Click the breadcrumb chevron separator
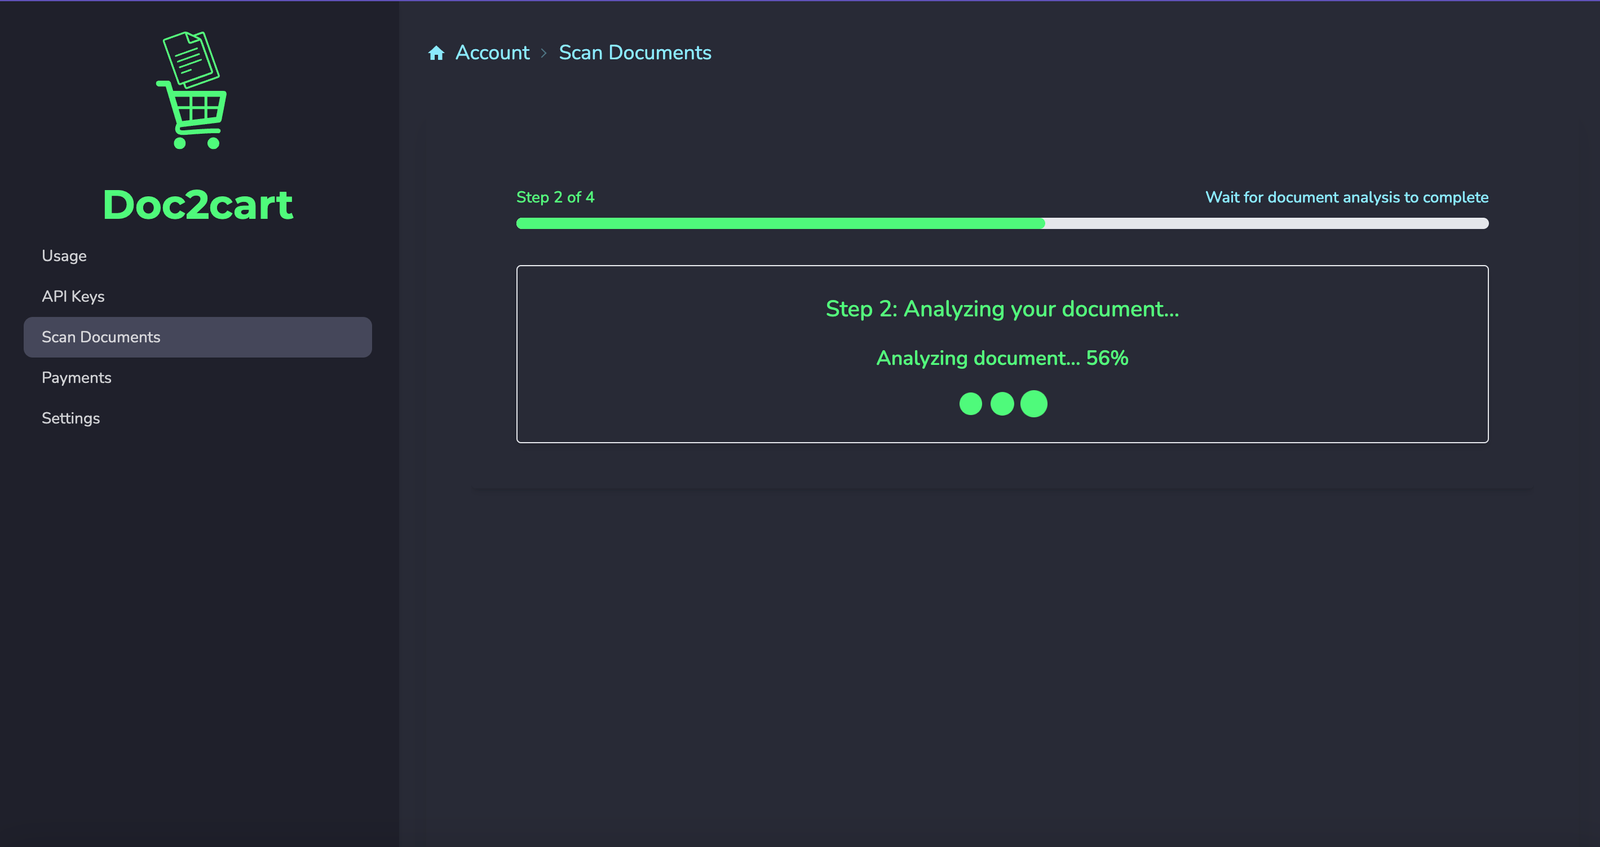 click(544, 53)
